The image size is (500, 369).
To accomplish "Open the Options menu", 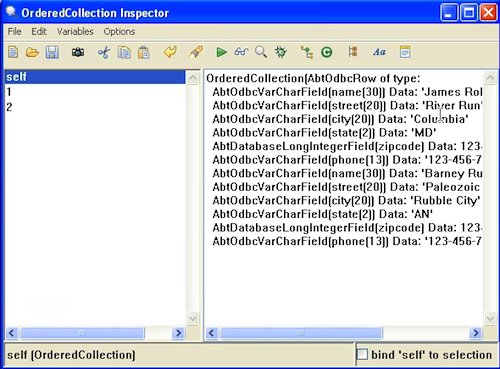I will pos(119,32).
